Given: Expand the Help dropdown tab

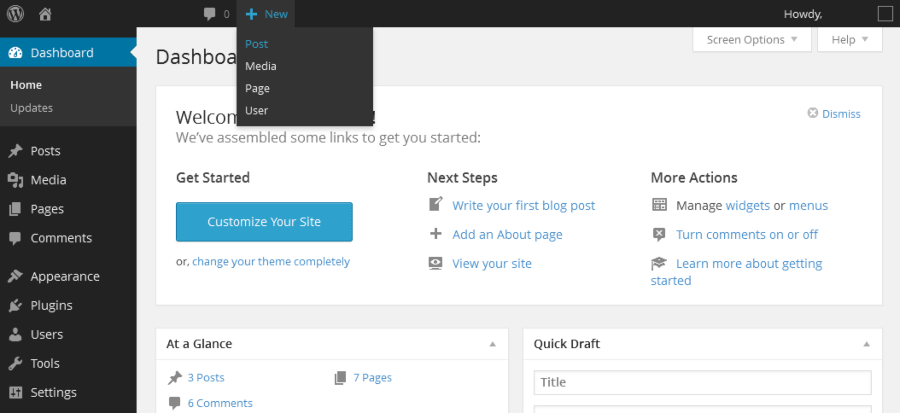Looking at the screenshot, I should click(x=849, y=40).
